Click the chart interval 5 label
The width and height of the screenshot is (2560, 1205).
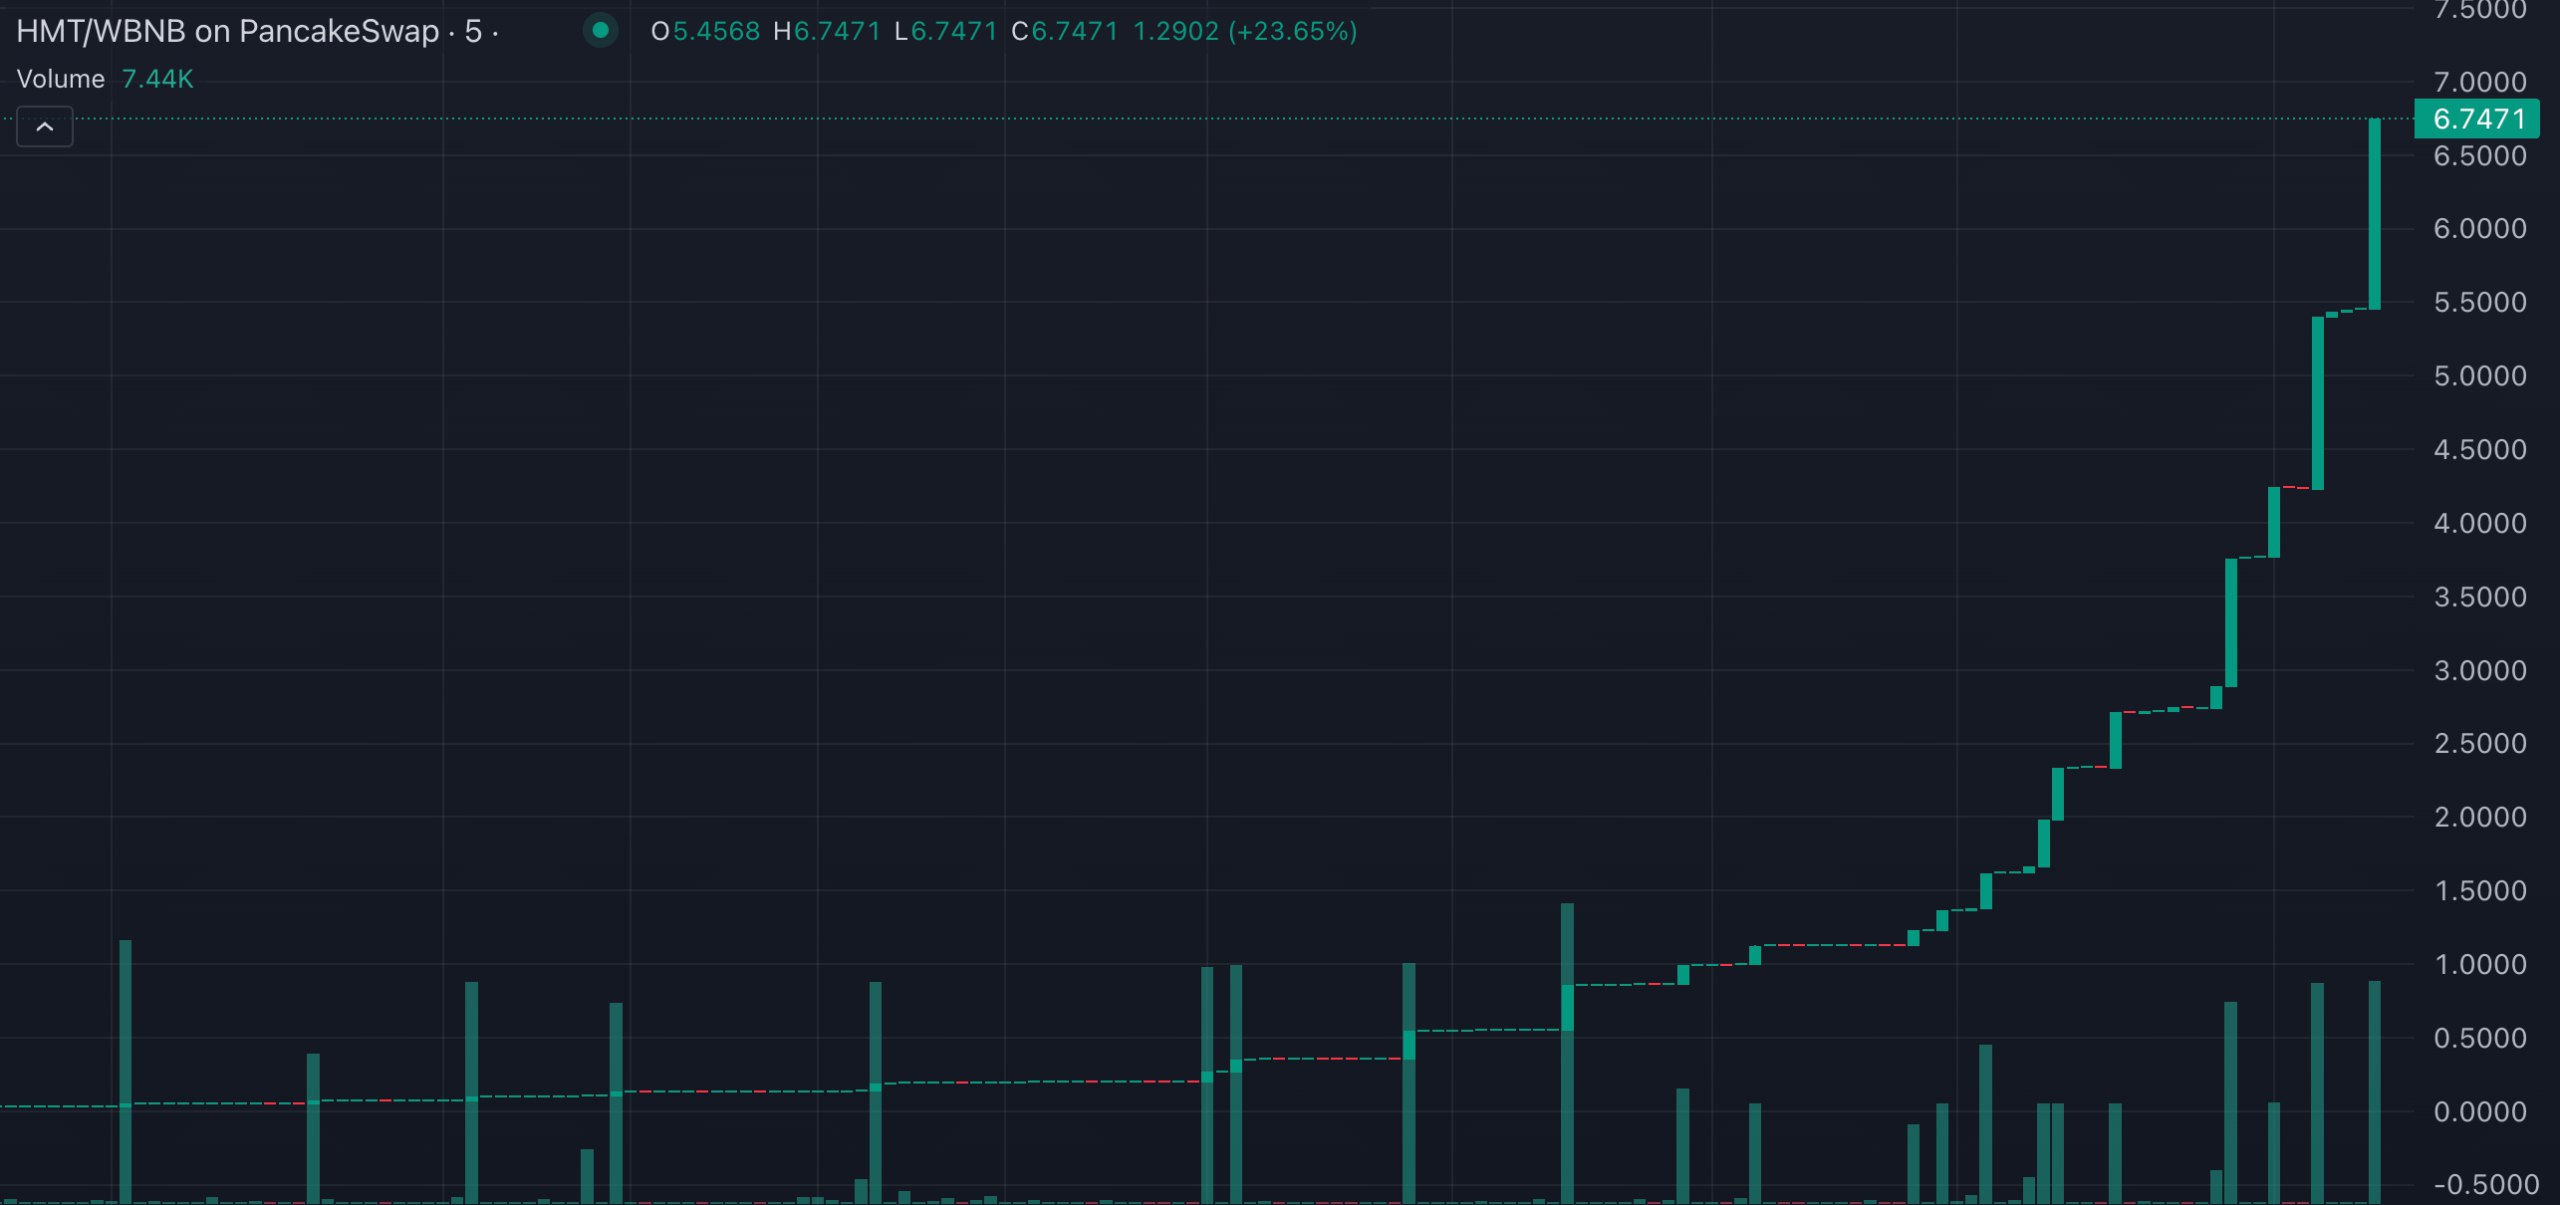coord(473,32)
